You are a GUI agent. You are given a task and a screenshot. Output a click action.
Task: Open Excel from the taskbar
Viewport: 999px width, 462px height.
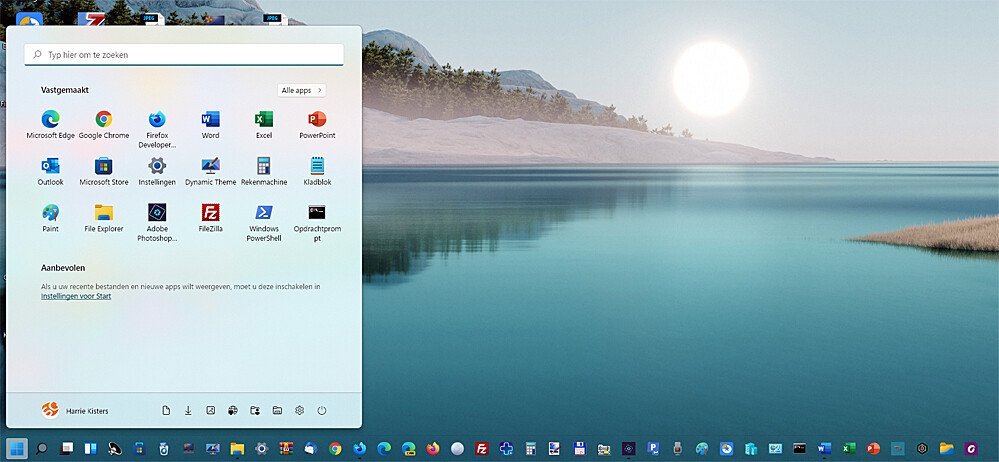(849, 449)
